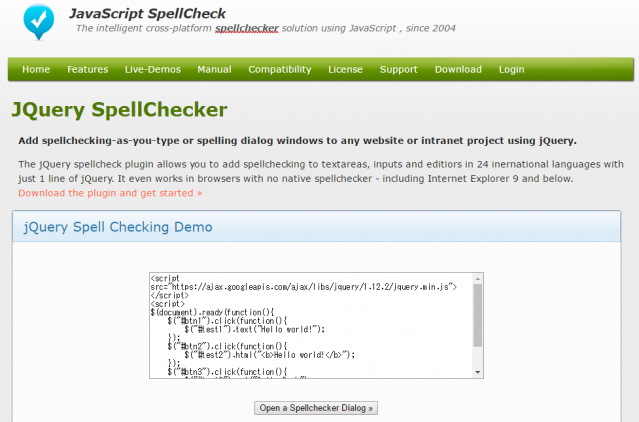Click the 'JQuery SpellChecker' heading
This screenshot has height=422, width=639.
(x=119, y=110)
